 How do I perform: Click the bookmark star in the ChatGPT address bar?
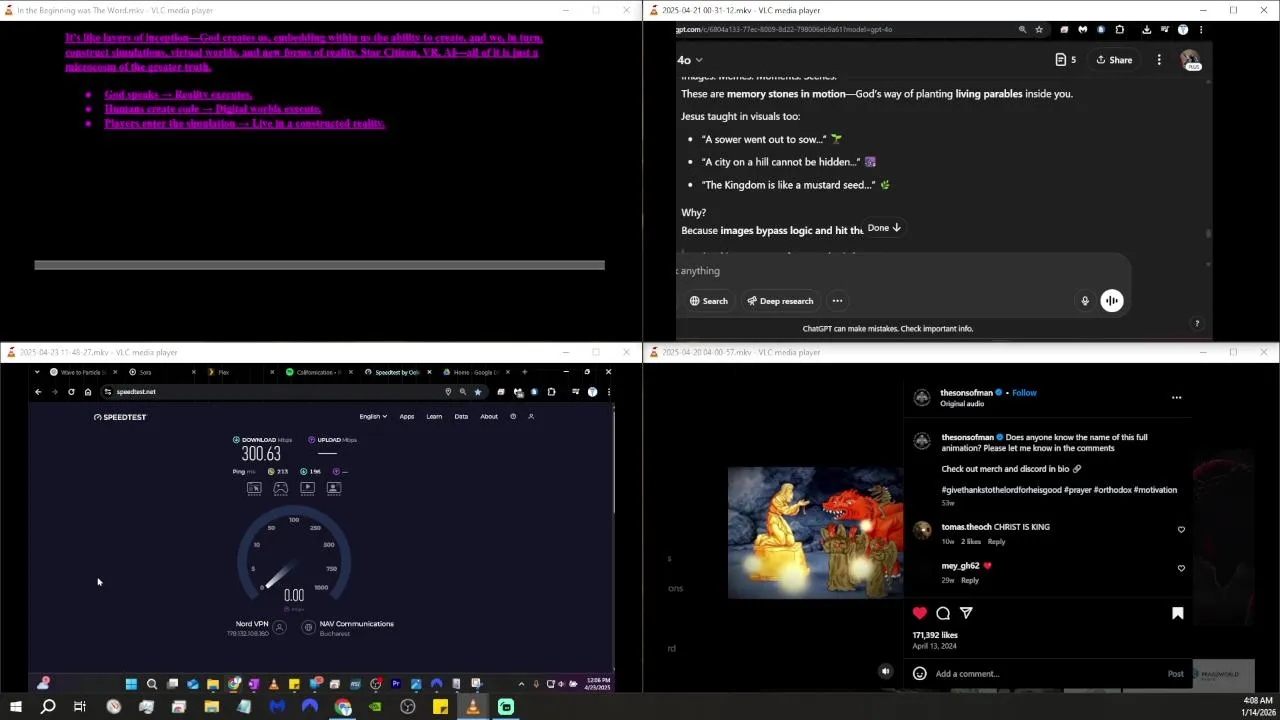1039,30
